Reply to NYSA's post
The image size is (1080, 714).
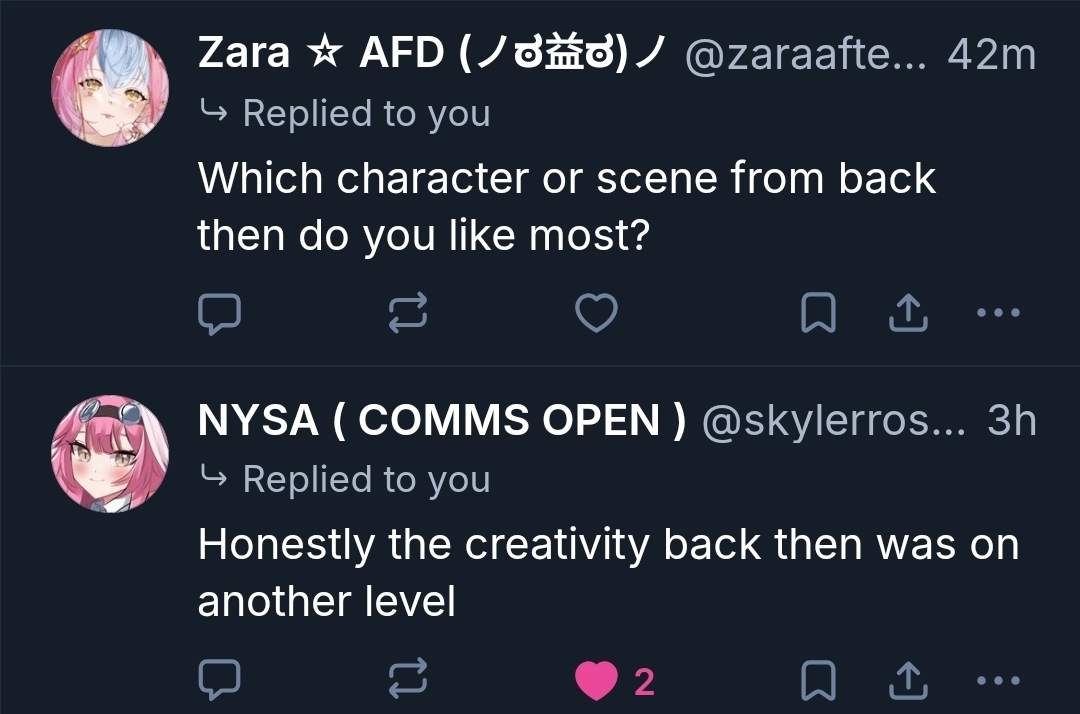(x=219, y=681)
